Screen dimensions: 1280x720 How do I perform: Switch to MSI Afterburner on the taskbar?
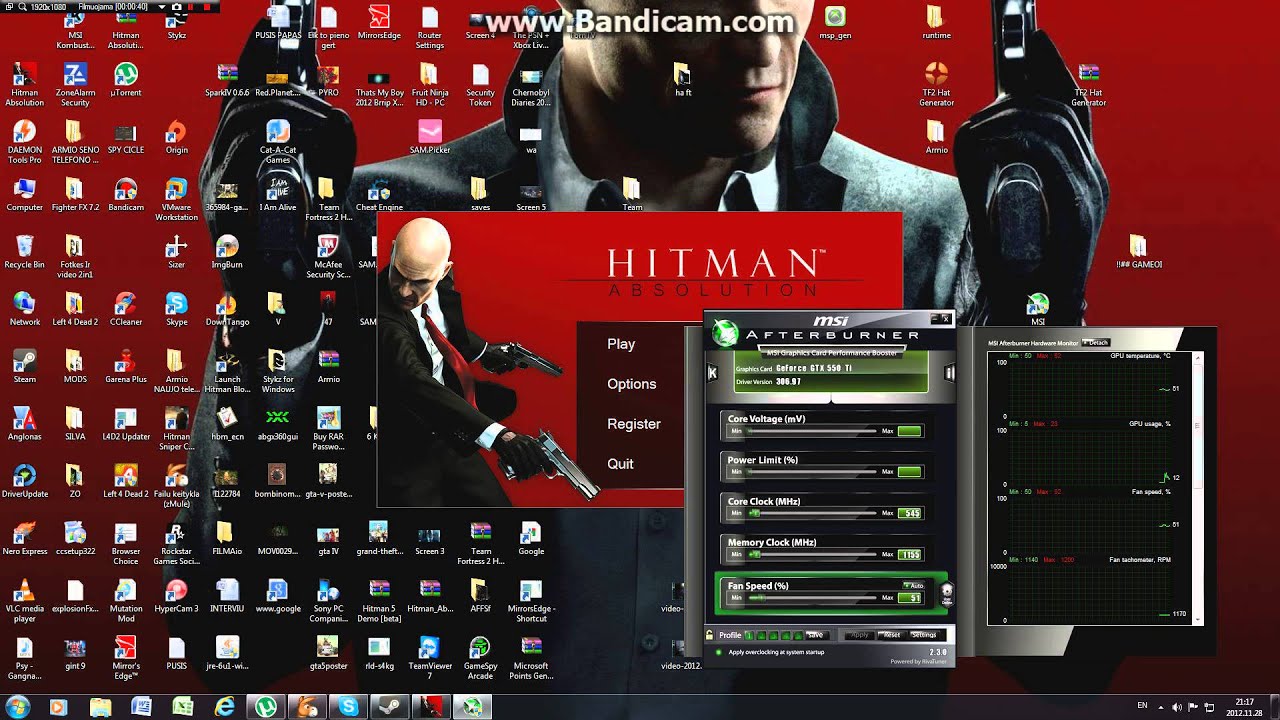(471, 707)
